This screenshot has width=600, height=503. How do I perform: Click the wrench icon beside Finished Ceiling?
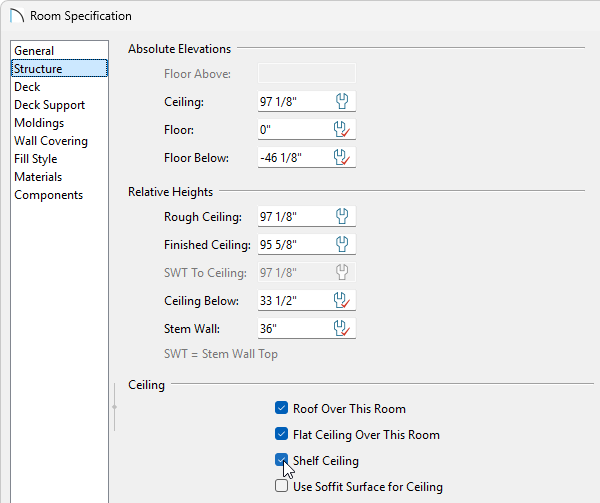pos(342,244)
